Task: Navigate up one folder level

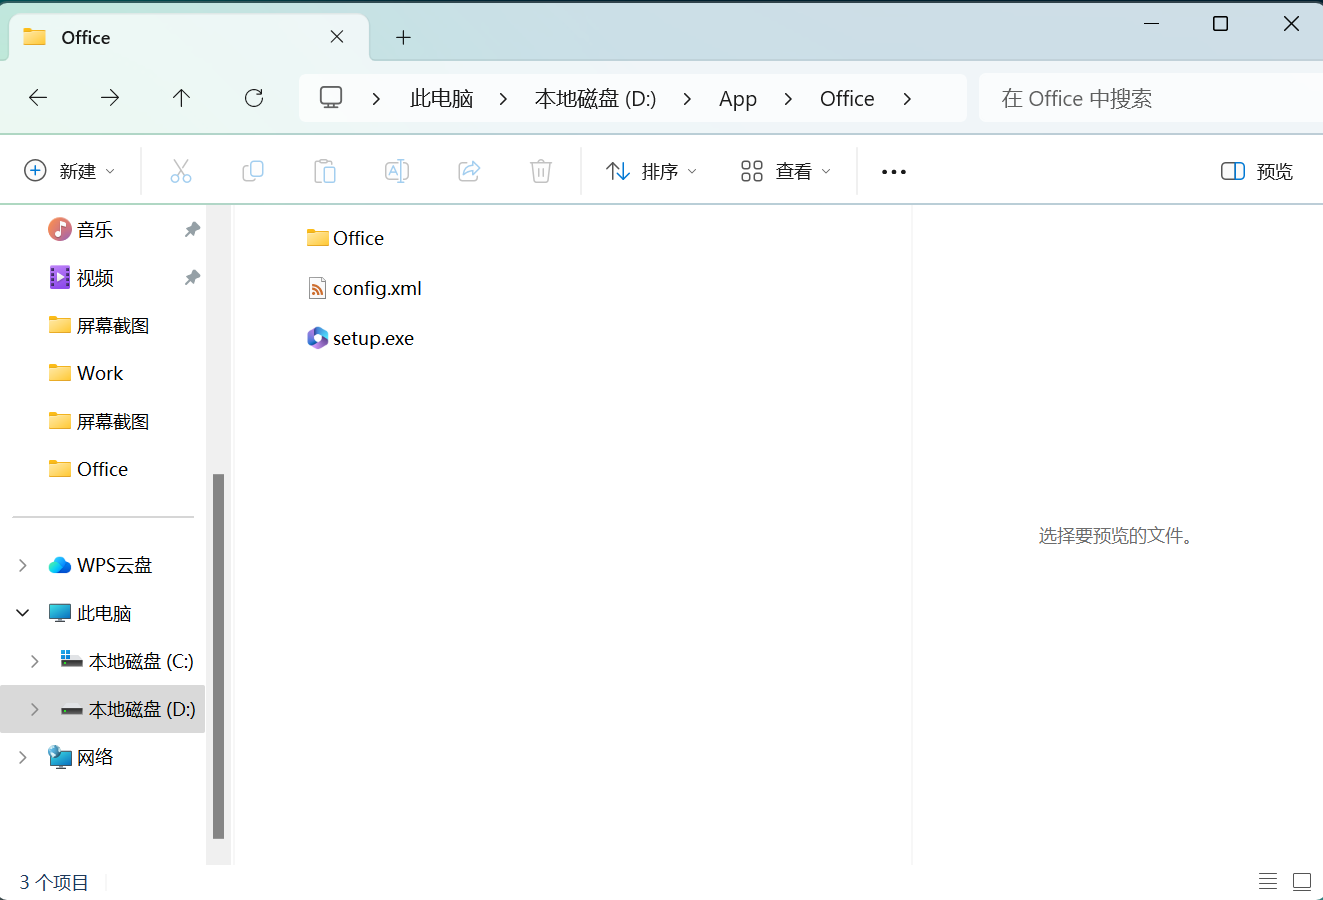Action: 181,98
